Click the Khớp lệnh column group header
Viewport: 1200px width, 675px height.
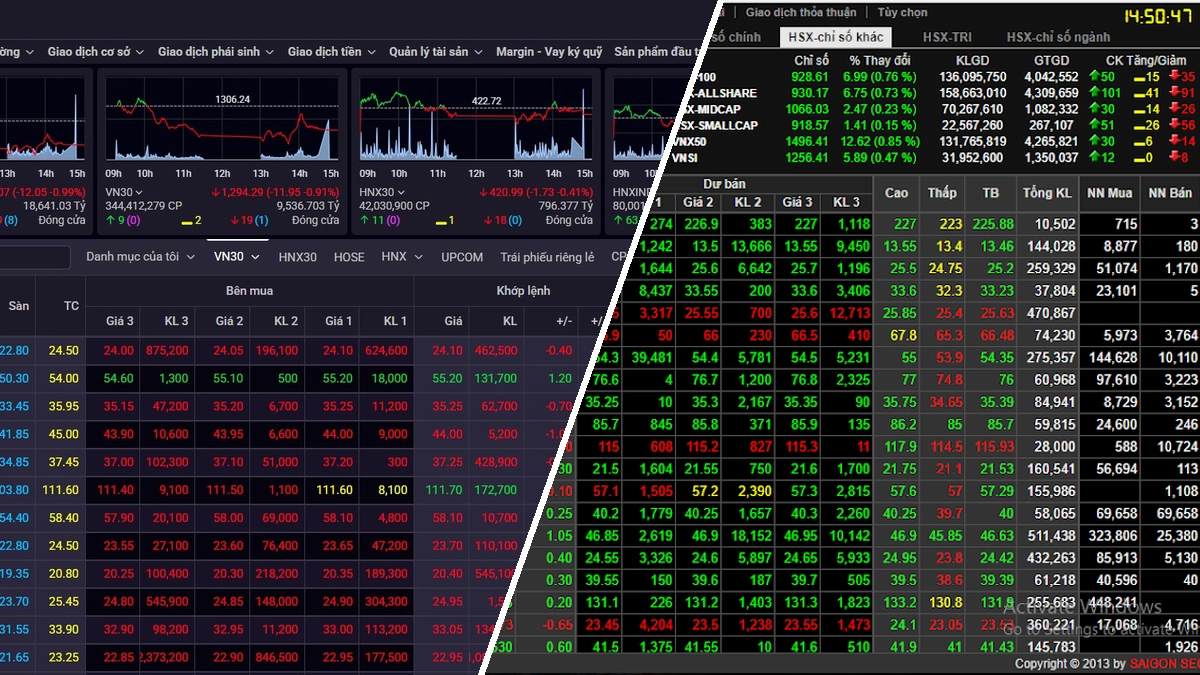pyautogui.click(x=523, y=291)
